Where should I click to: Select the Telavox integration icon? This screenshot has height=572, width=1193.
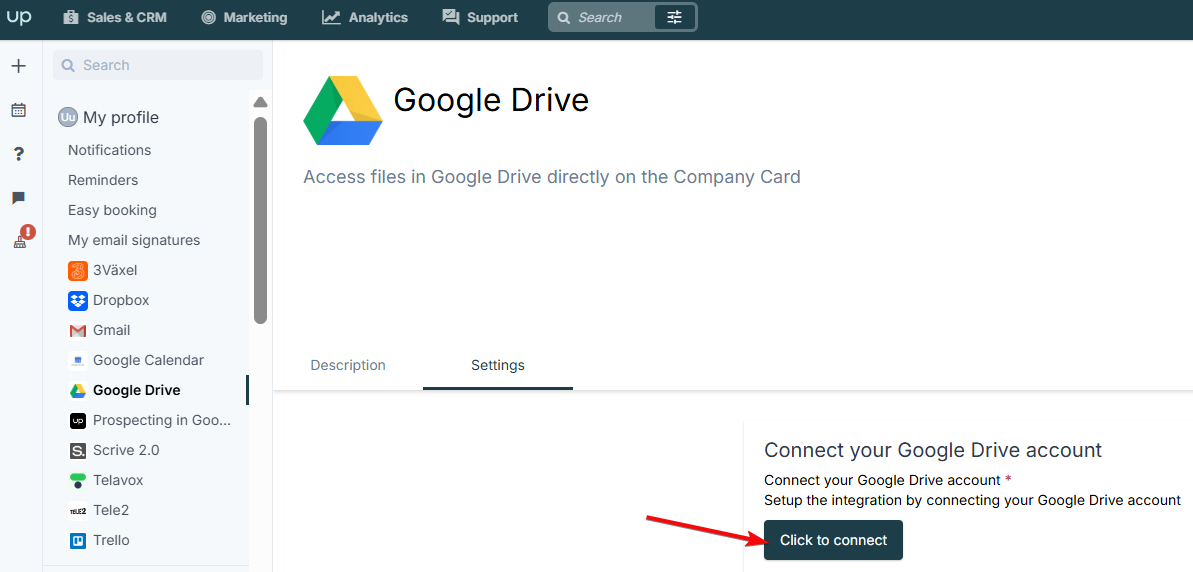[78, 481]
